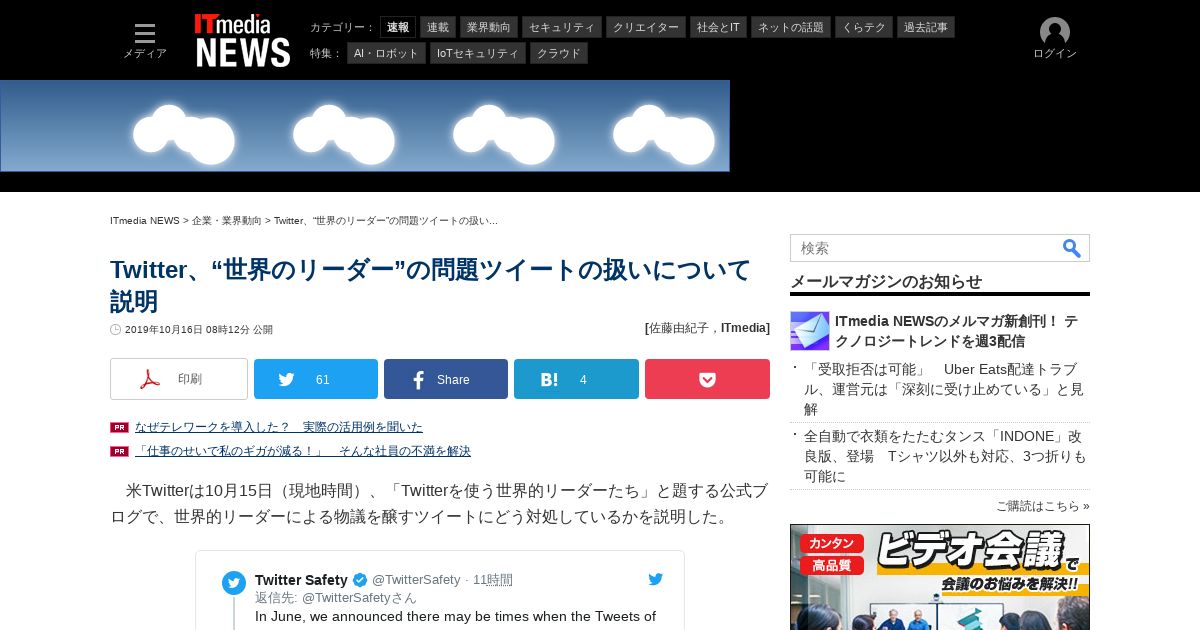Click the Twitter bird avatar in embedded tweet
Image resolution: width=1200 pixels, height=630 pixels.
[x=234, y=583]
